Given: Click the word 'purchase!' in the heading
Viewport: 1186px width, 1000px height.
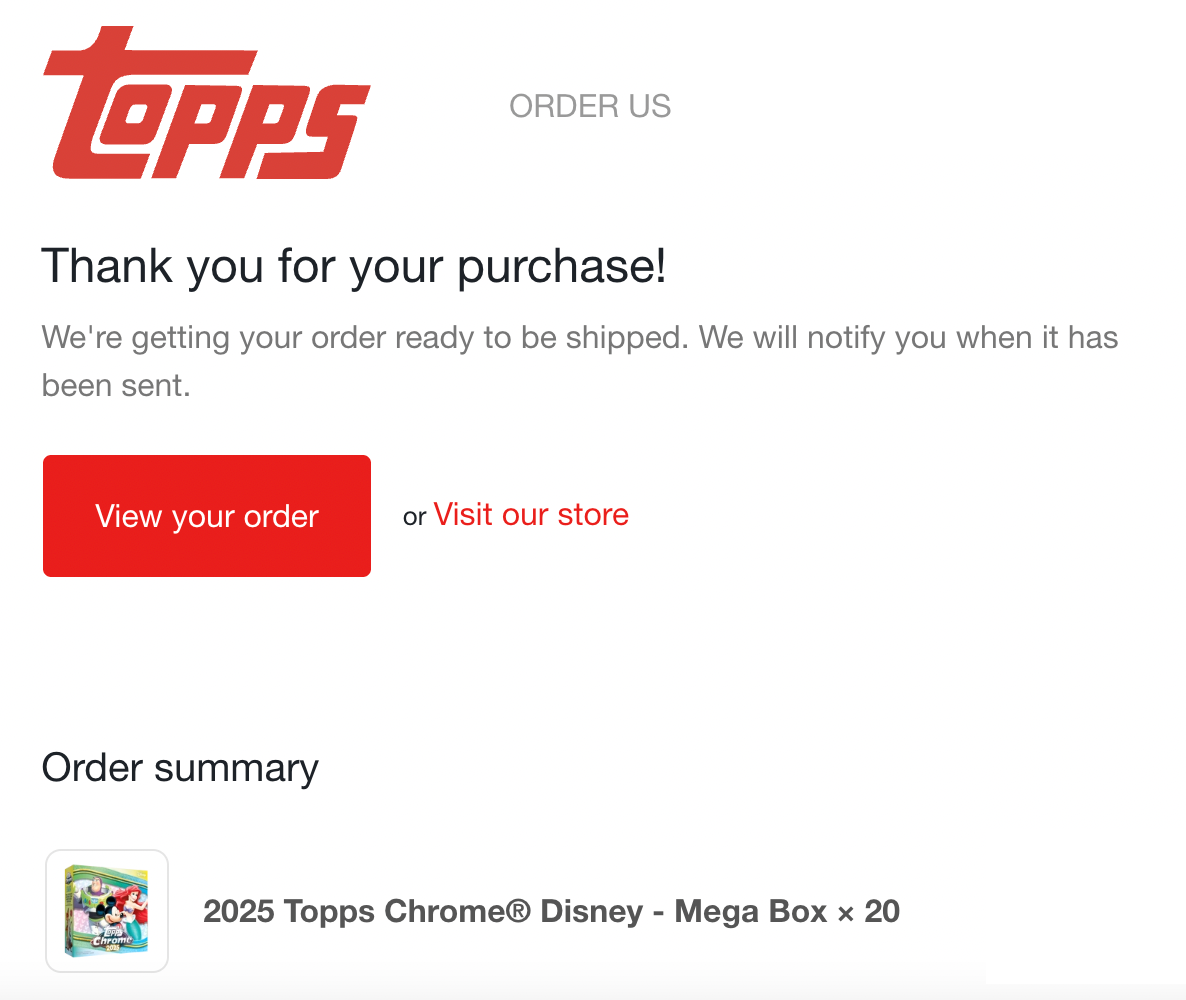Looking at the screenshot, I should [562, 268].
